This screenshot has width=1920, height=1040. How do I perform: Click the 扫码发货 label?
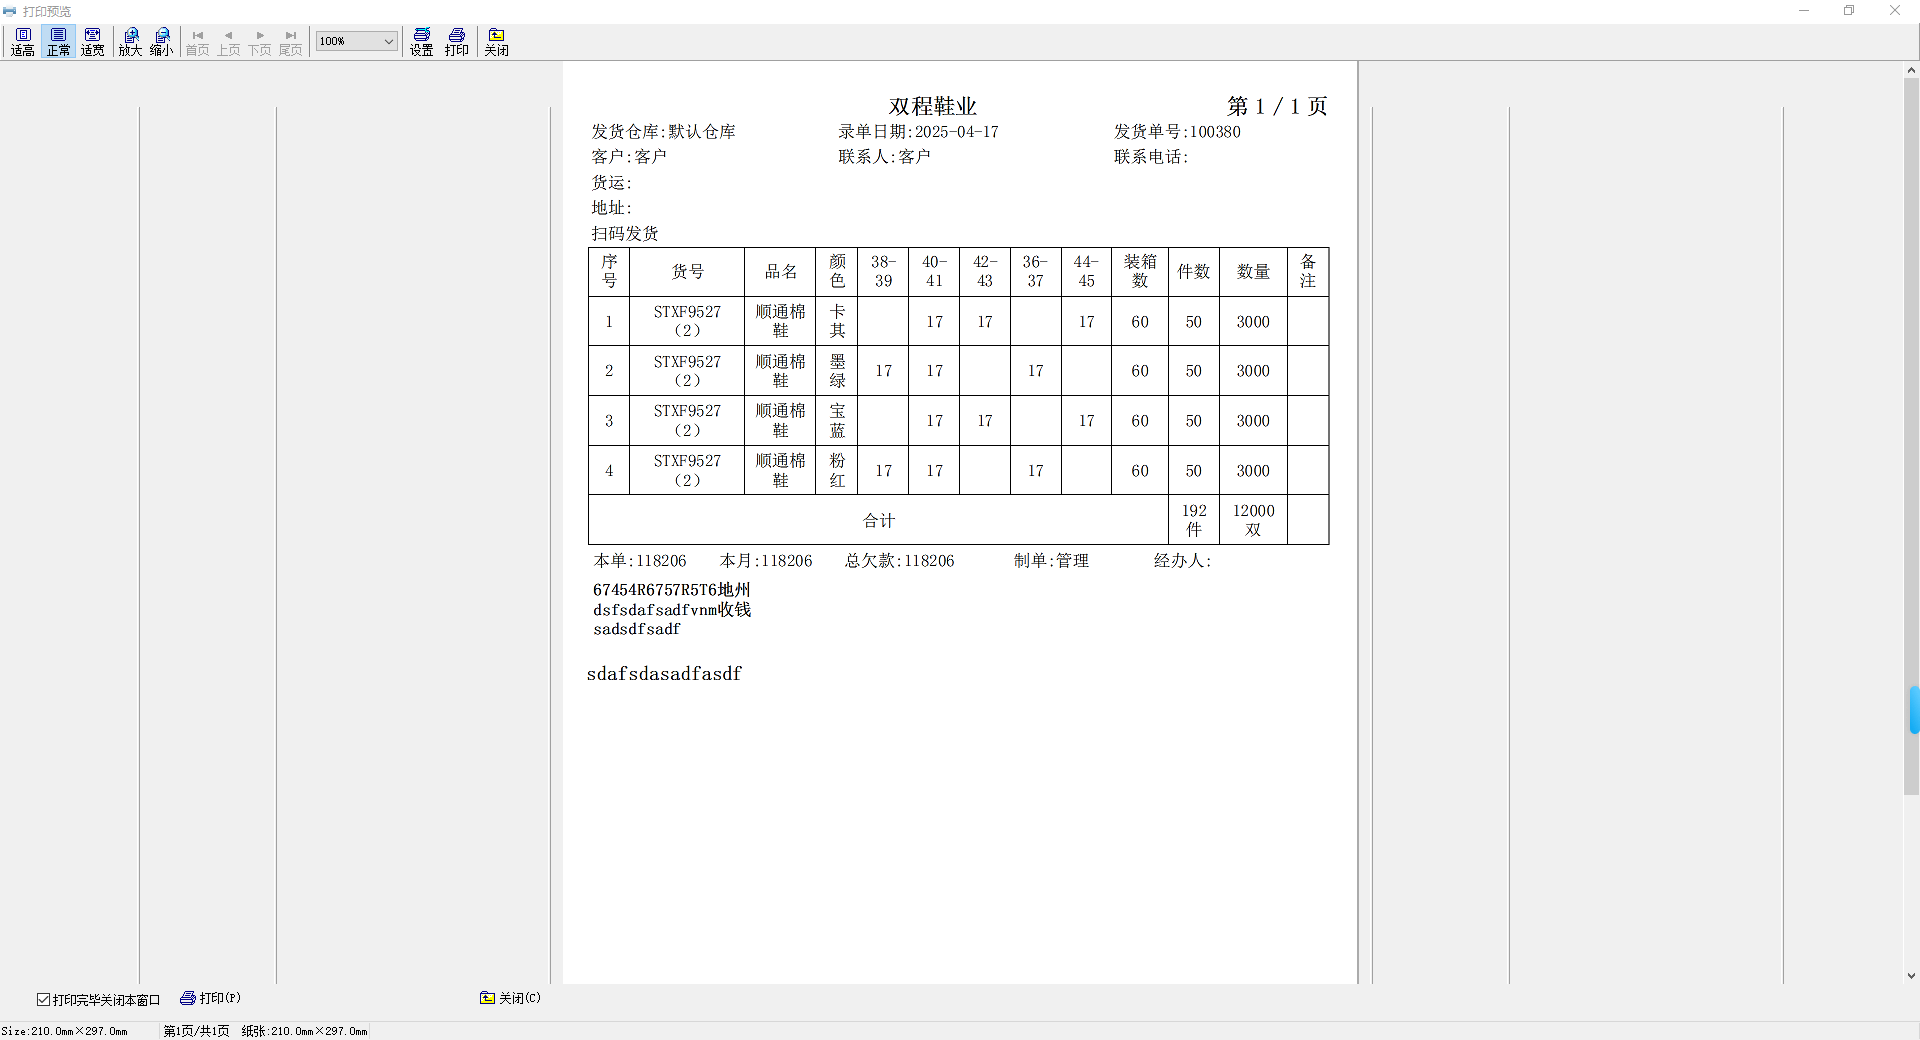[625, 234]
